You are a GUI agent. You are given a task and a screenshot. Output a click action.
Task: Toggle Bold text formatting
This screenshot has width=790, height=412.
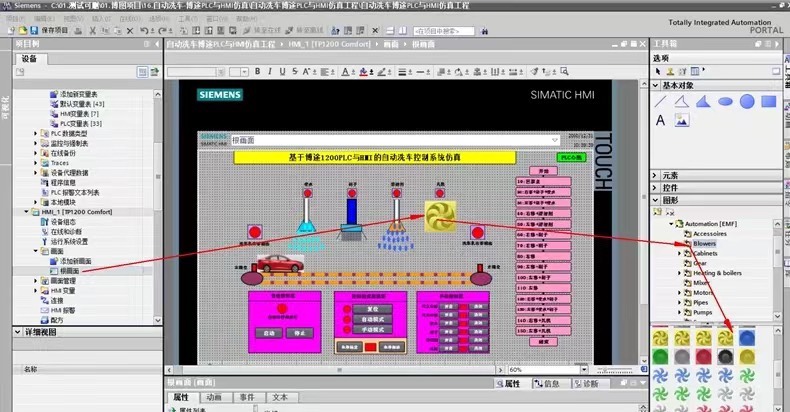click(x=257, y=72)
